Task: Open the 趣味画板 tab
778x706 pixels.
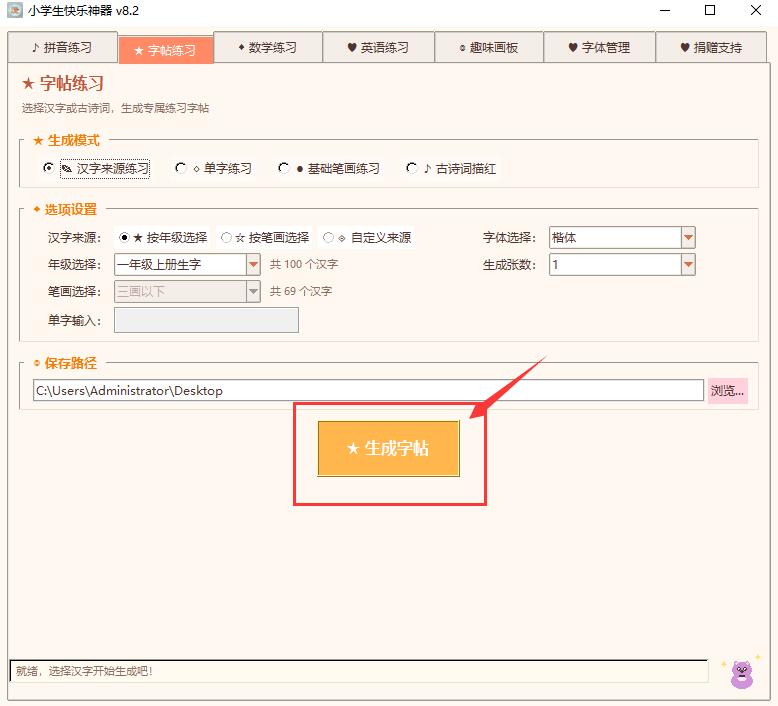Action: (489, 48)
